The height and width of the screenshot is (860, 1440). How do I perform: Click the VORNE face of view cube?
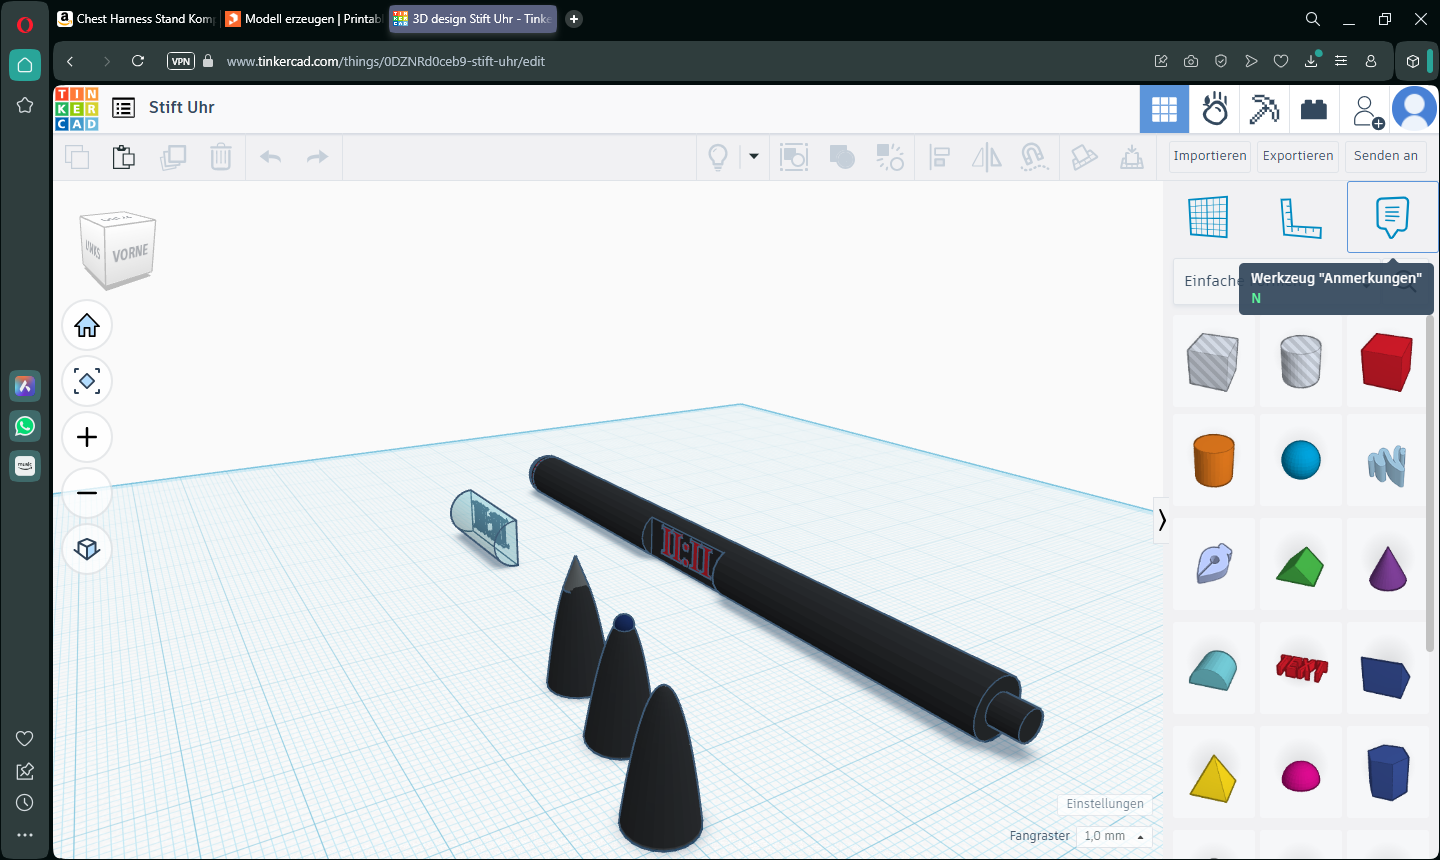pos(130,253)
